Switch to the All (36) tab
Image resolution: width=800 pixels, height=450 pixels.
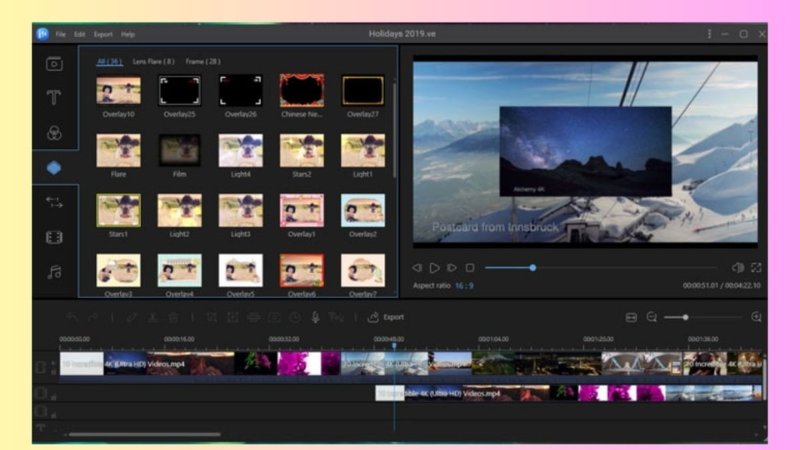pos(109,61)
